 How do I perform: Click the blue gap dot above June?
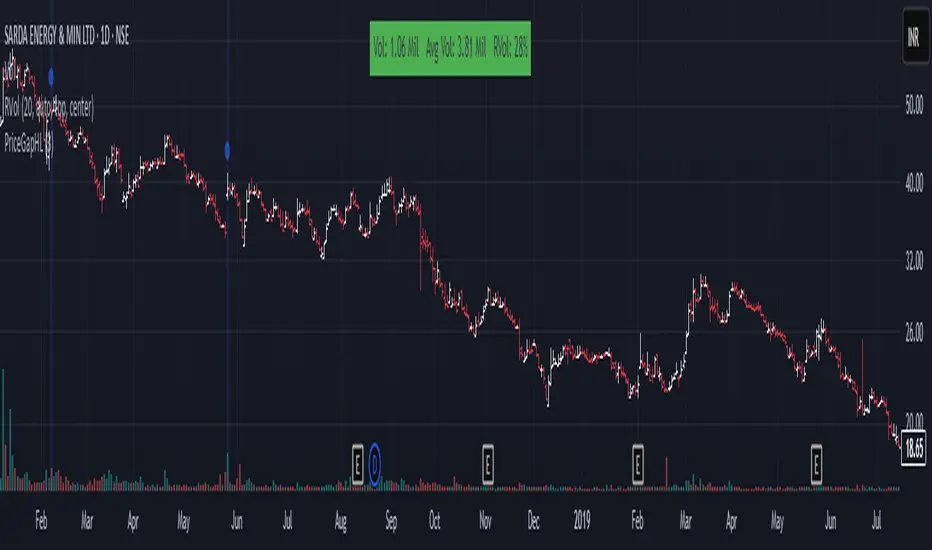coord(227,151)
